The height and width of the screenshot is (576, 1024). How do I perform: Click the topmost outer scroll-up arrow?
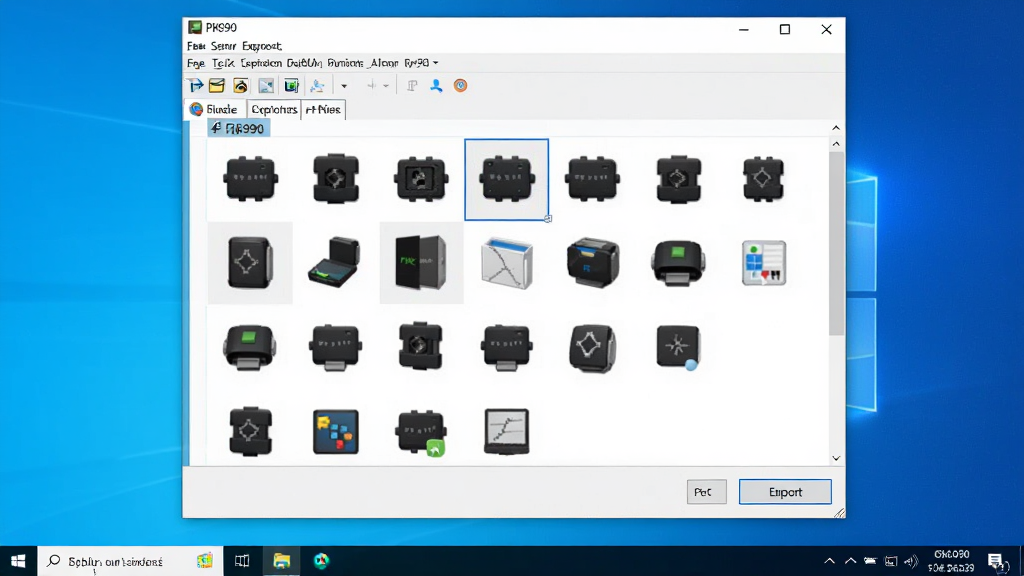(x=836, y=128)
